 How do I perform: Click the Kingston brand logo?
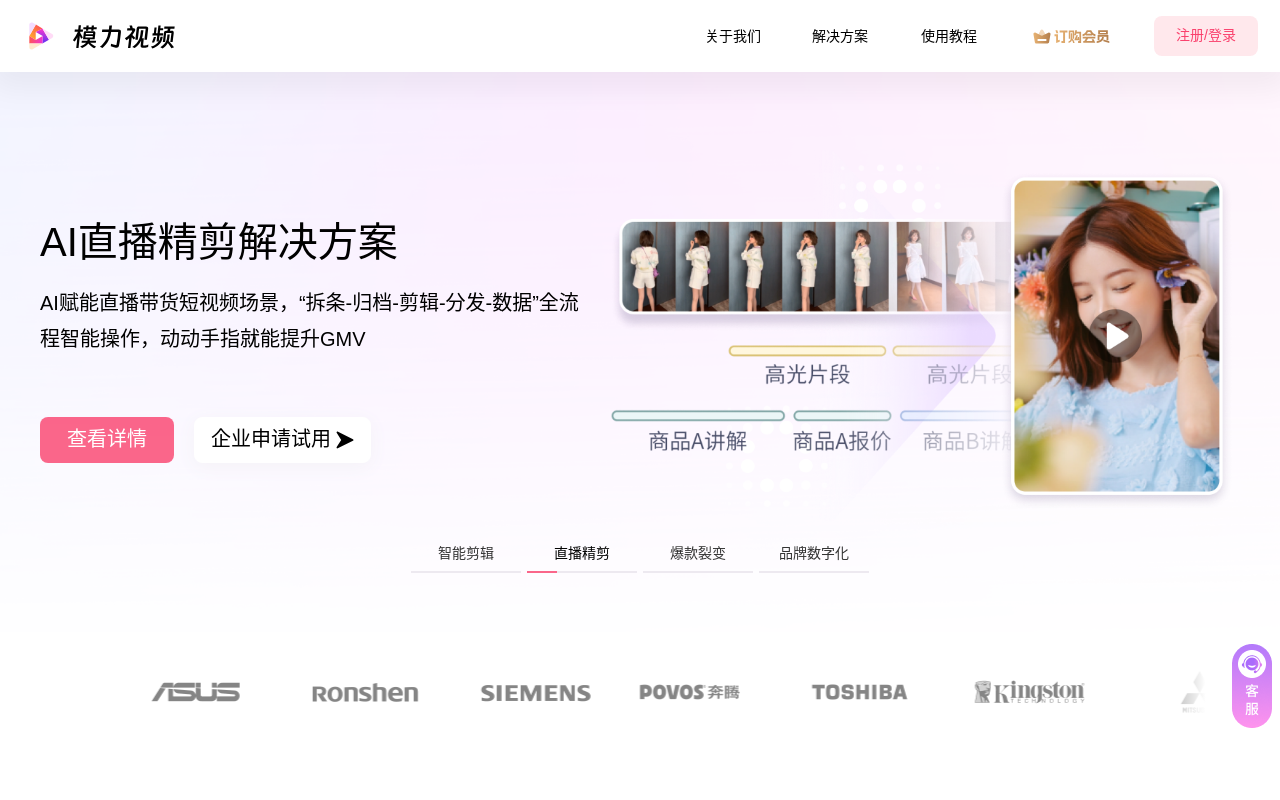click(1029, 692)
